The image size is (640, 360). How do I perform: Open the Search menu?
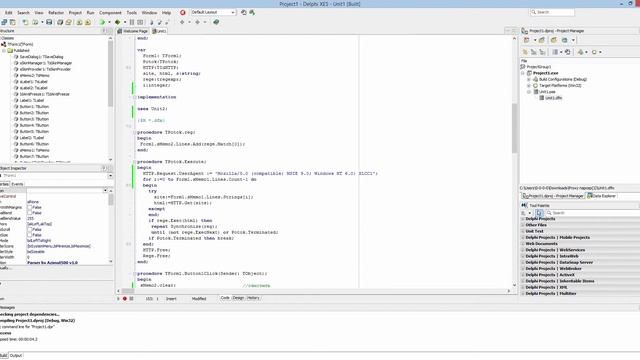point(23,13)
